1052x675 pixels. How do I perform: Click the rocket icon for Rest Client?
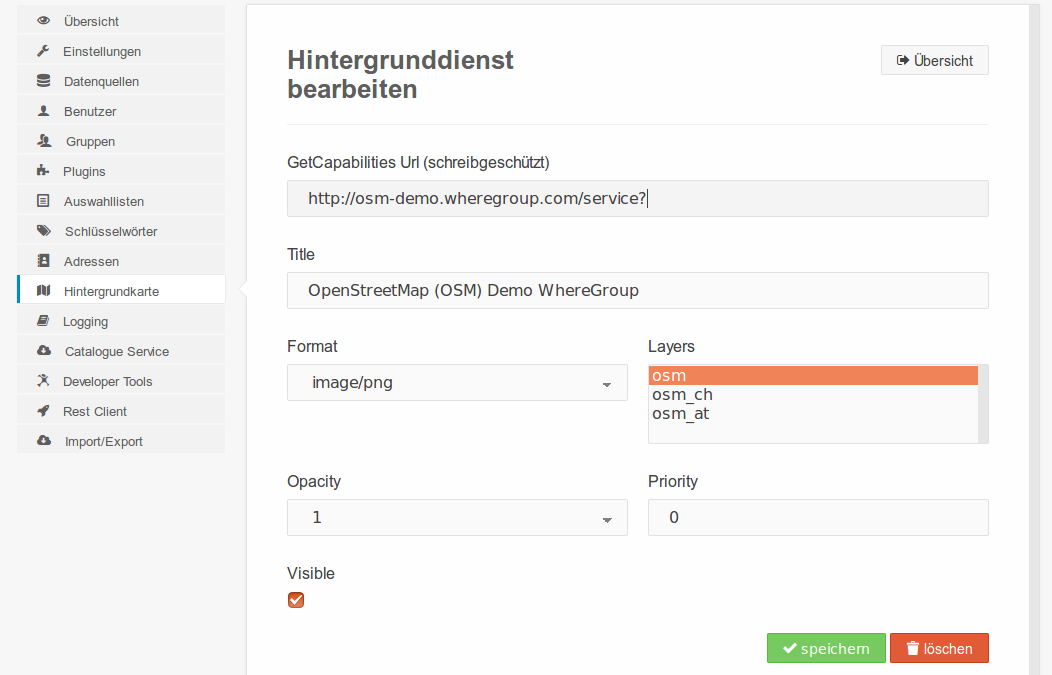tap(43, 411)
